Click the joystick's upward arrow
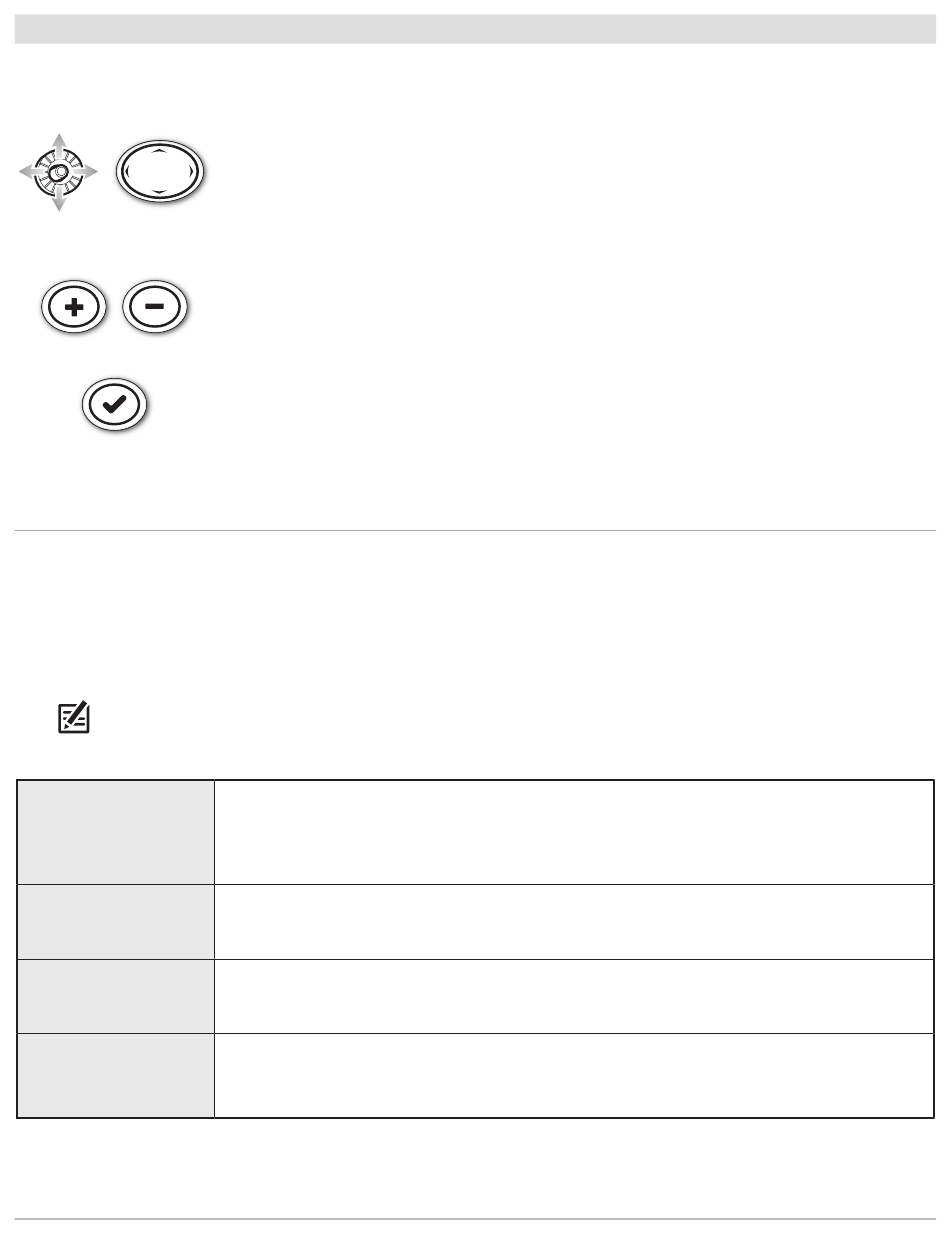 coord(58,142)
